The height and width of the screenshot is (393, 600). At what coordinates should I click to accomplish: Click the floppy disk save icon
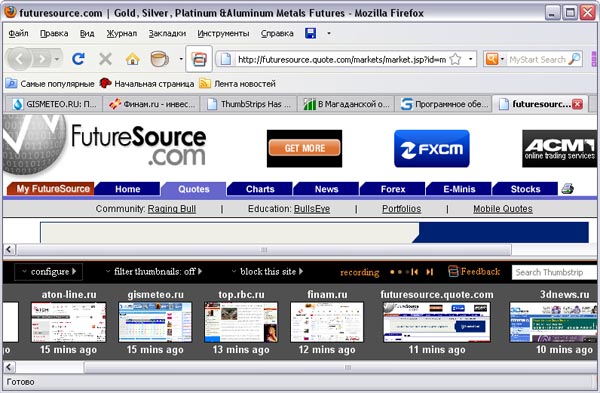(x=310, y=33)
